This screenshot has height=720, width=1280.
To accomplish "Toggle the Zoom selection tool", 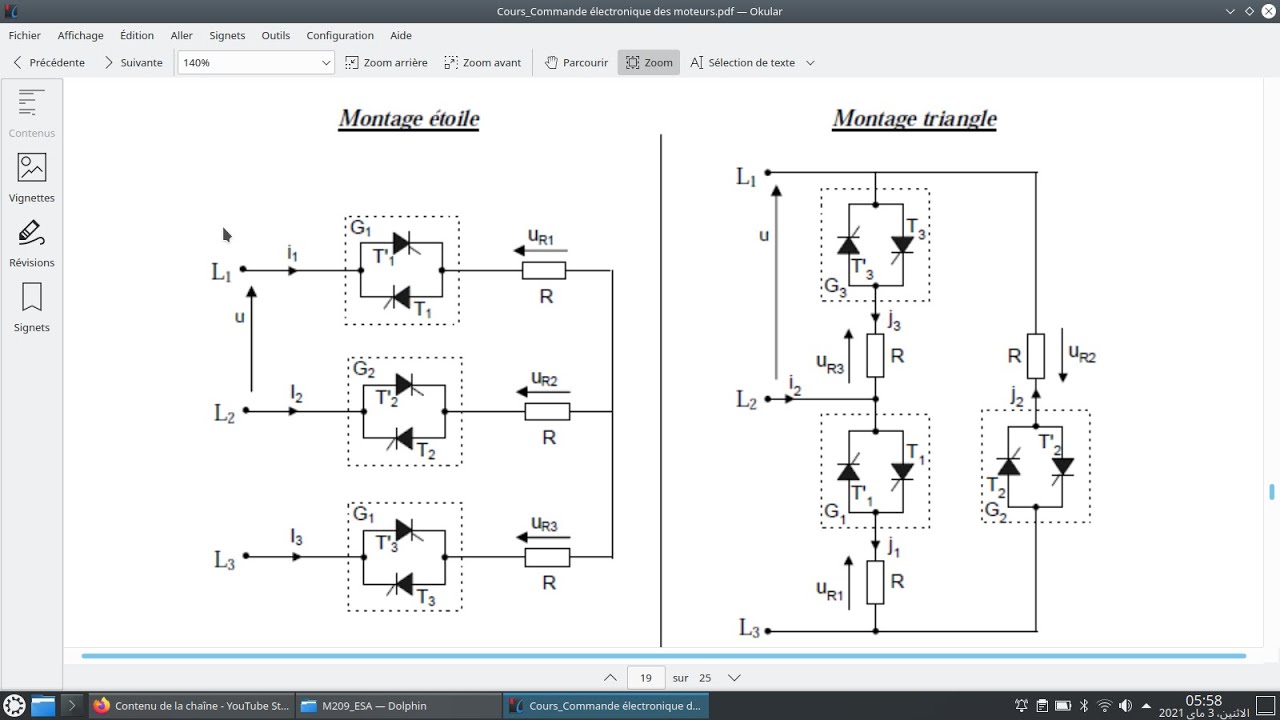I will 649,62.
